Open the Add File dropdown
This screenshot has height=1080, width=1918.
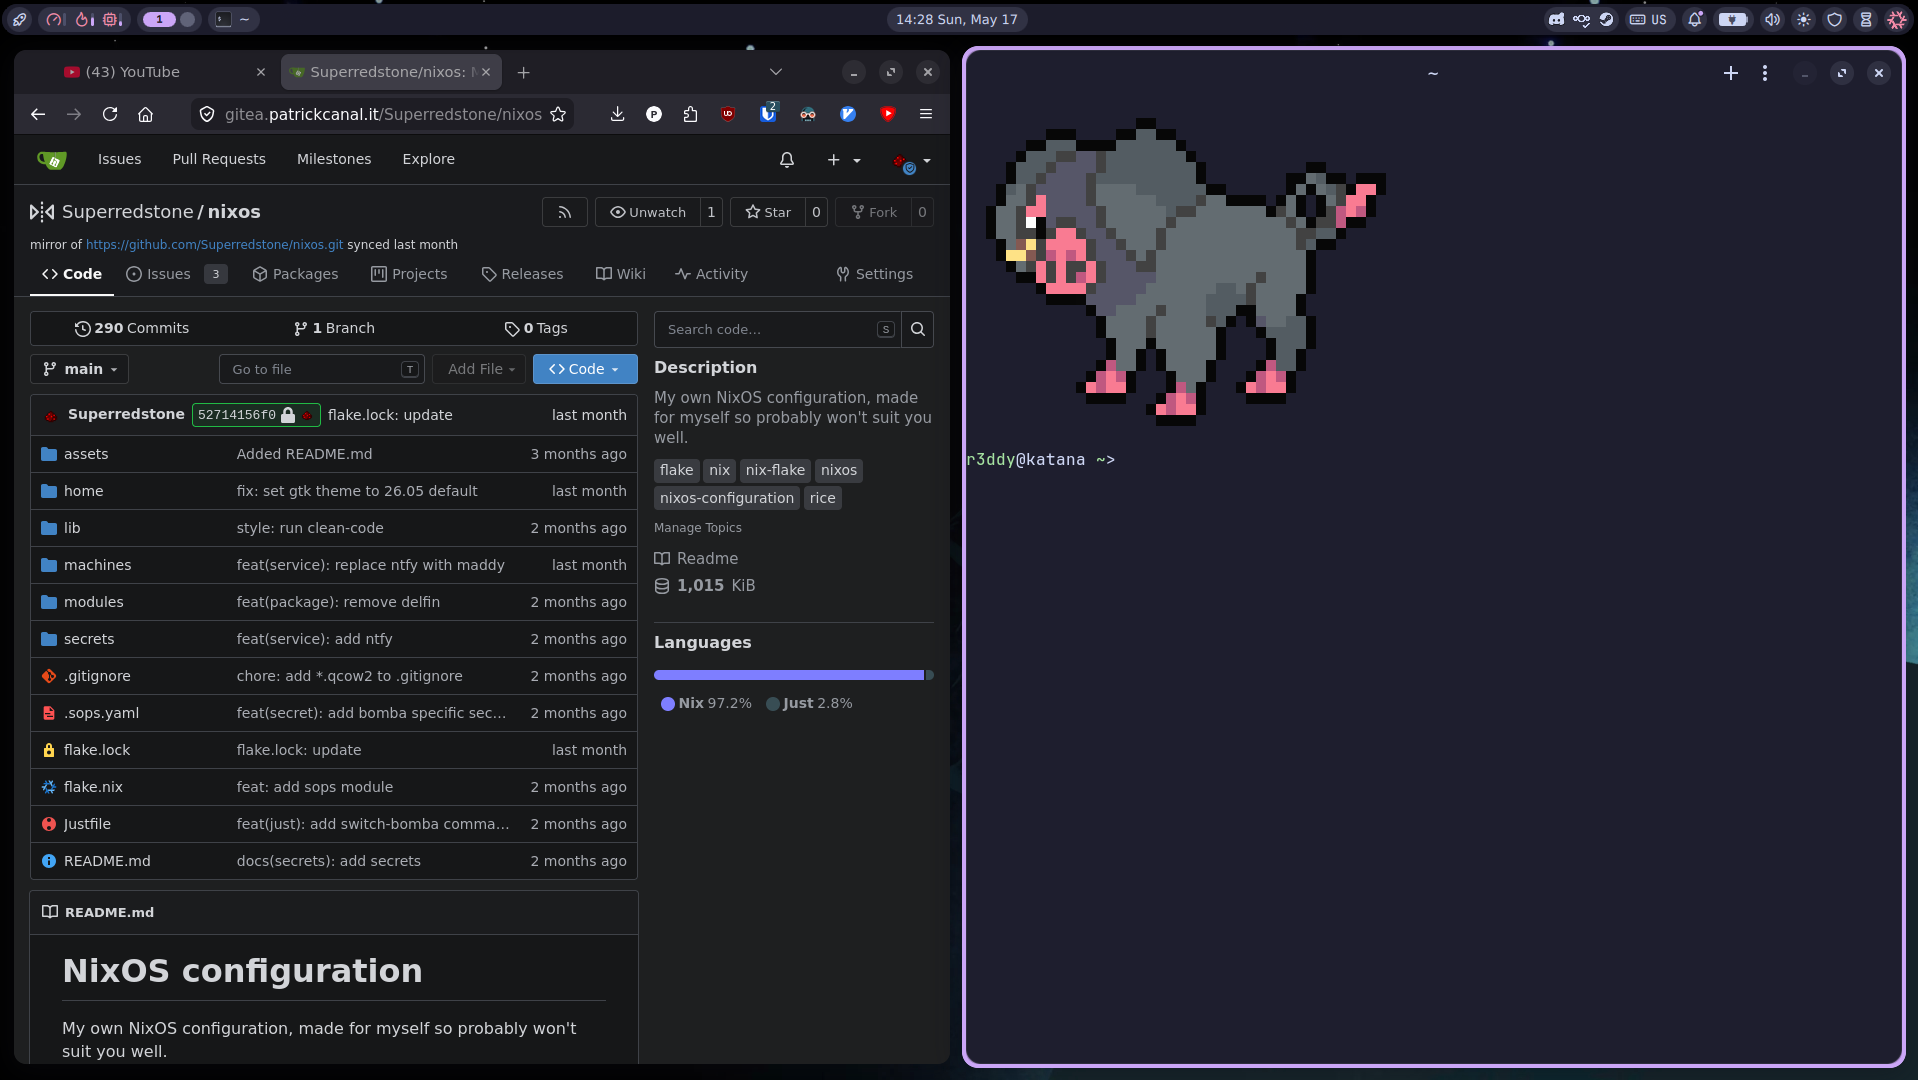click(x=481, y=369)
